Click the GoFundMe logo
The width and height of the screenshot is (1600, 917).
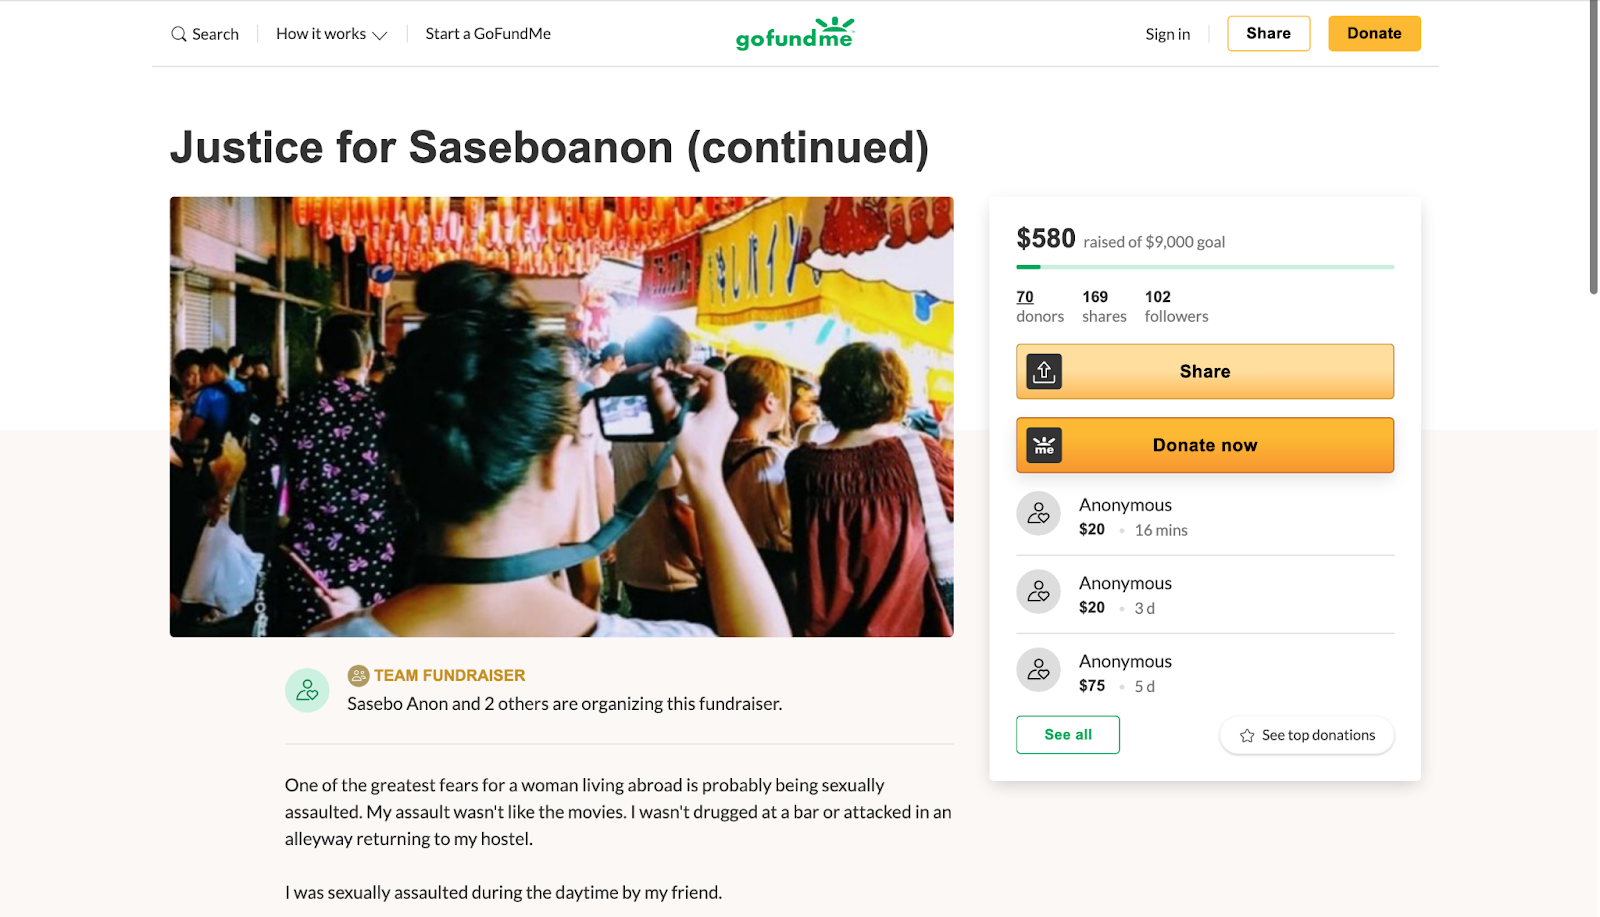click(795, 33)
